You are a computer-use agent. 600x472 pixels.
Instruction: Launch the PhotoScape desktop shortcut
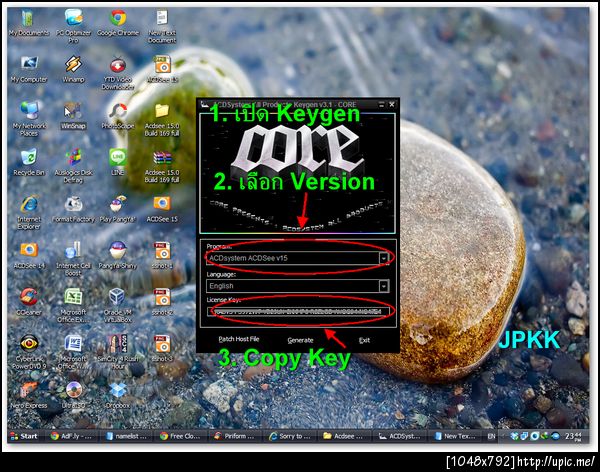click(118, 116)
